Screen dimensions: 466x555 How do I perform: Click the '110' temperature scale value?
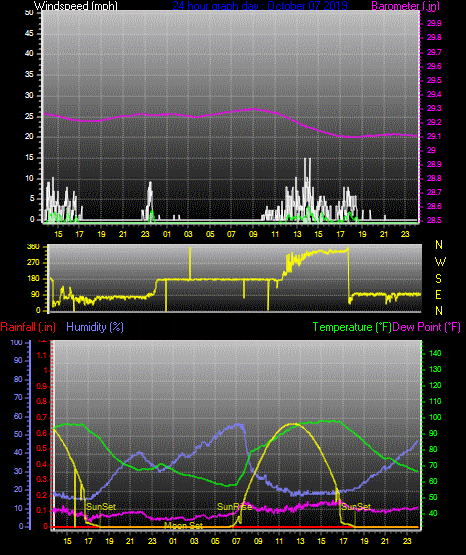click(x=435, y=401)
